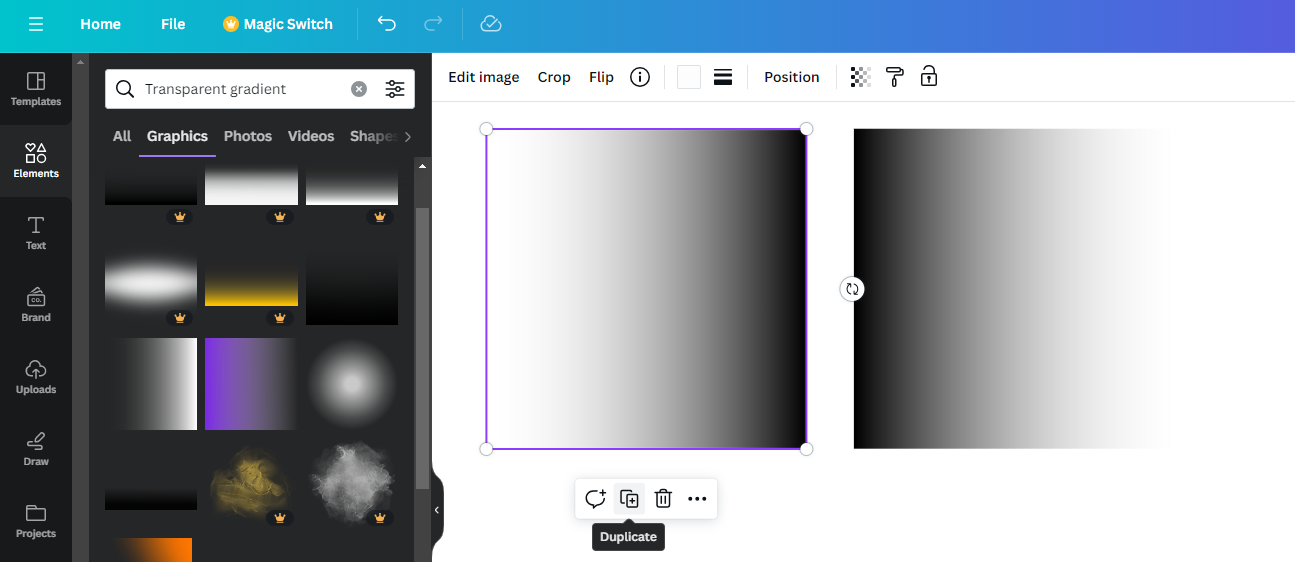Open the Flip options
Screen dimensions: 1295x562
(x=601, y=77)
